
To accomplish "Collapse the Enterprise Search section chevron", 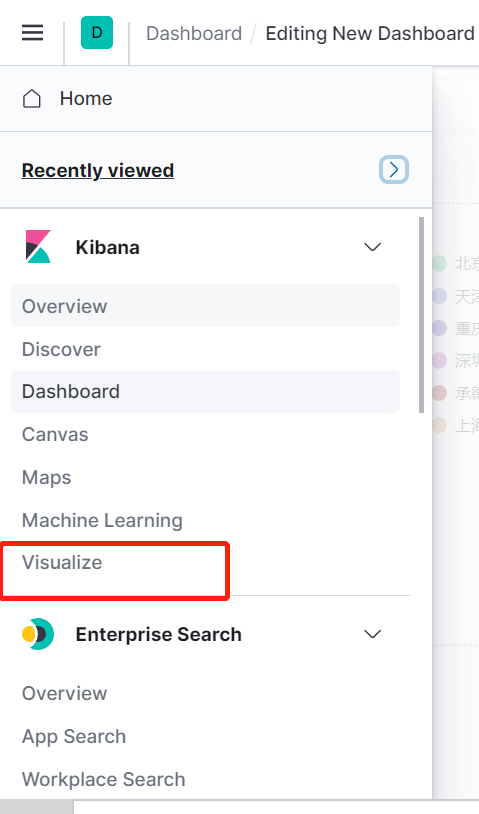I will 373,634.
